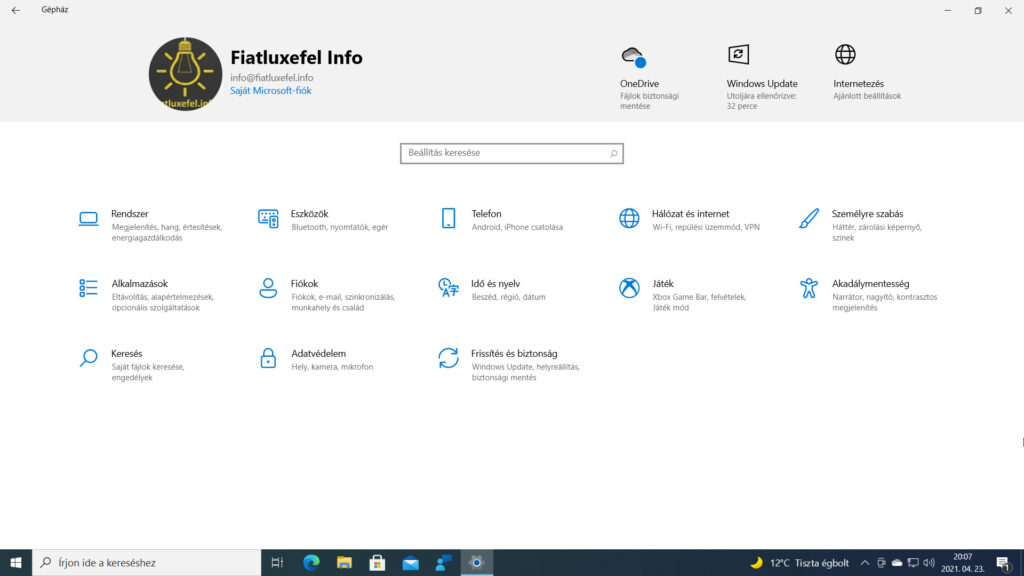
Task: Click the search magnifier in Beállítás keresése box
Action: coord(613,153)
